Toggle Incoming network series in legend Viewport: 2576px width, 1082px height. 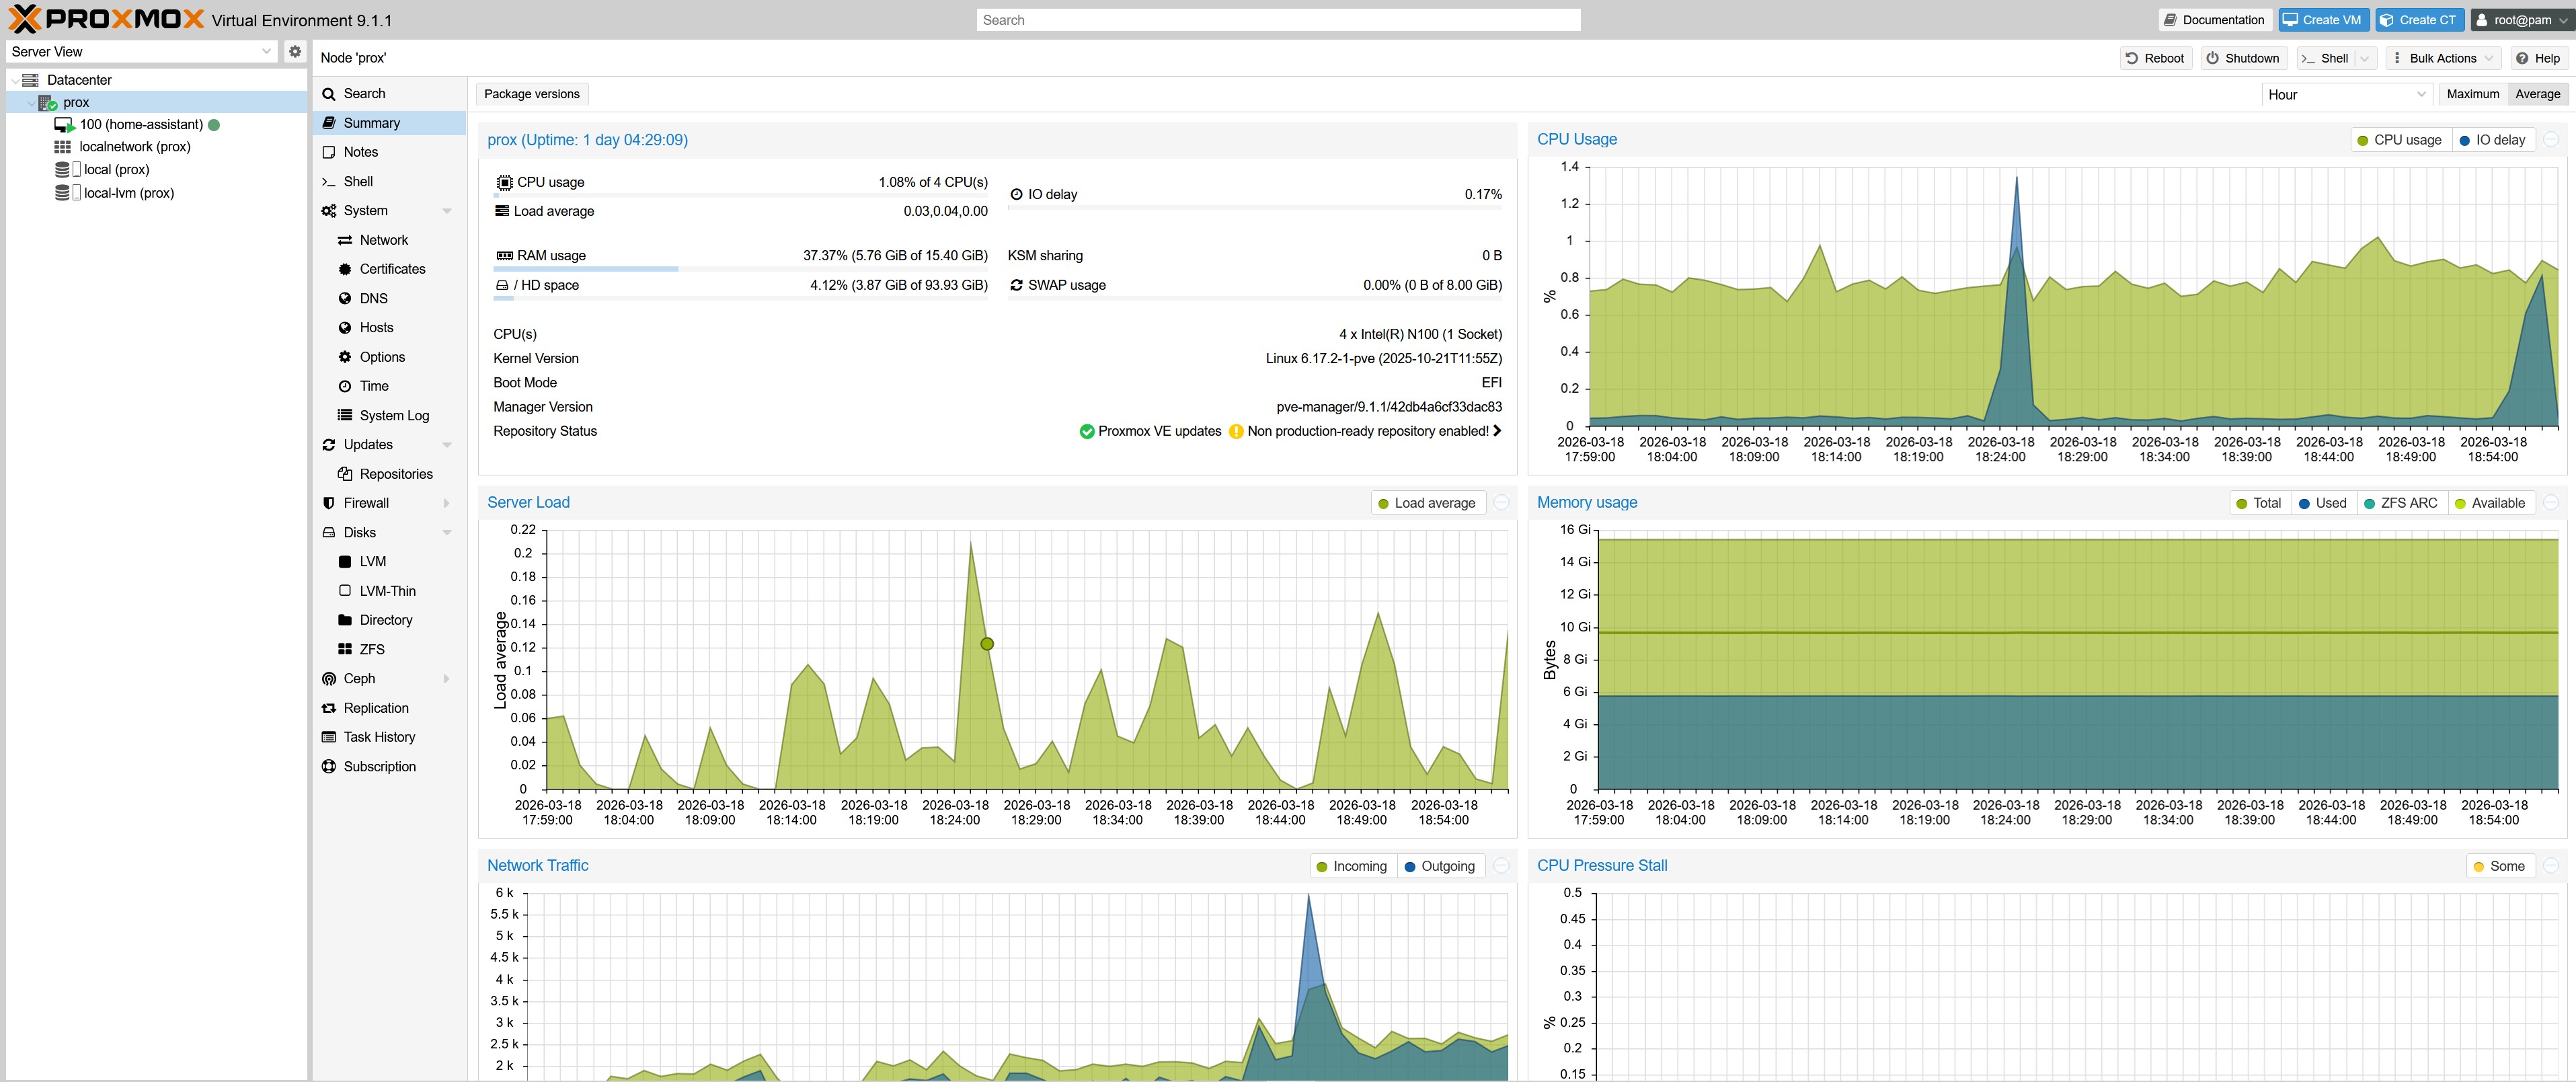tap(1352, 866)
